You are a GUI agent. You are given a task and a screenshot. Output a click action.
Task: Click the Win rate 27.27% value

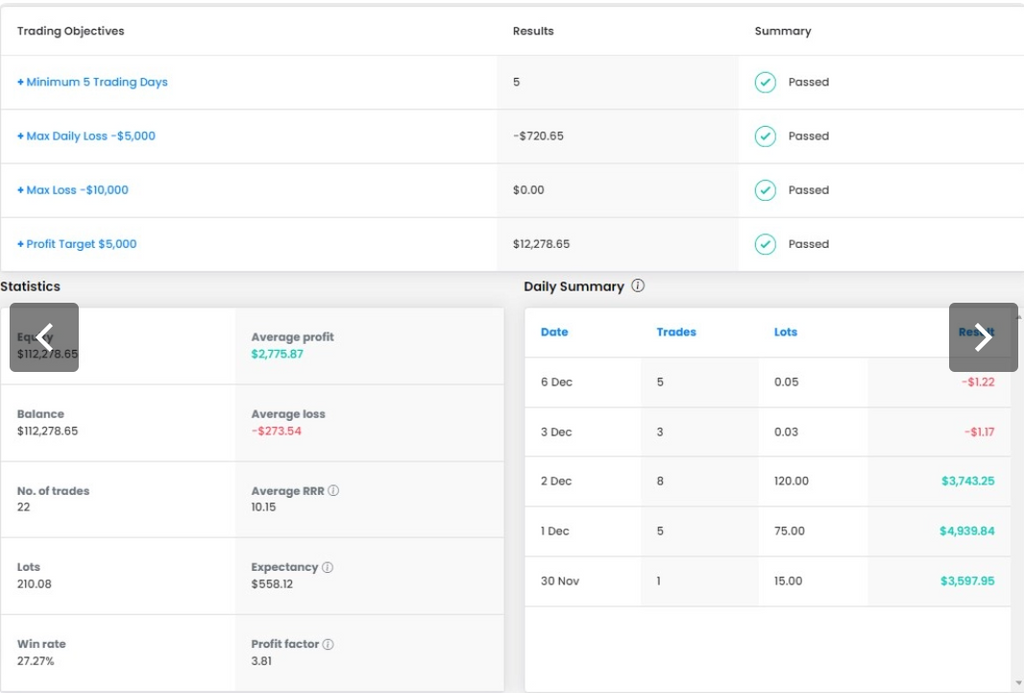(35, 661)
